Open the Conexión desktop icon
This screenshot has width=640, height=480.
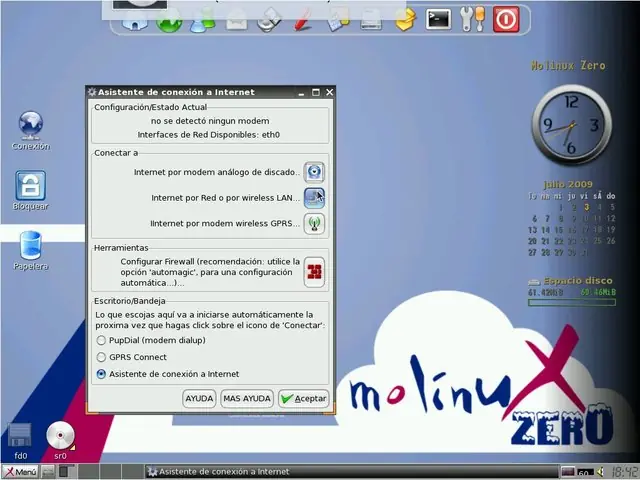click(31, 131)
